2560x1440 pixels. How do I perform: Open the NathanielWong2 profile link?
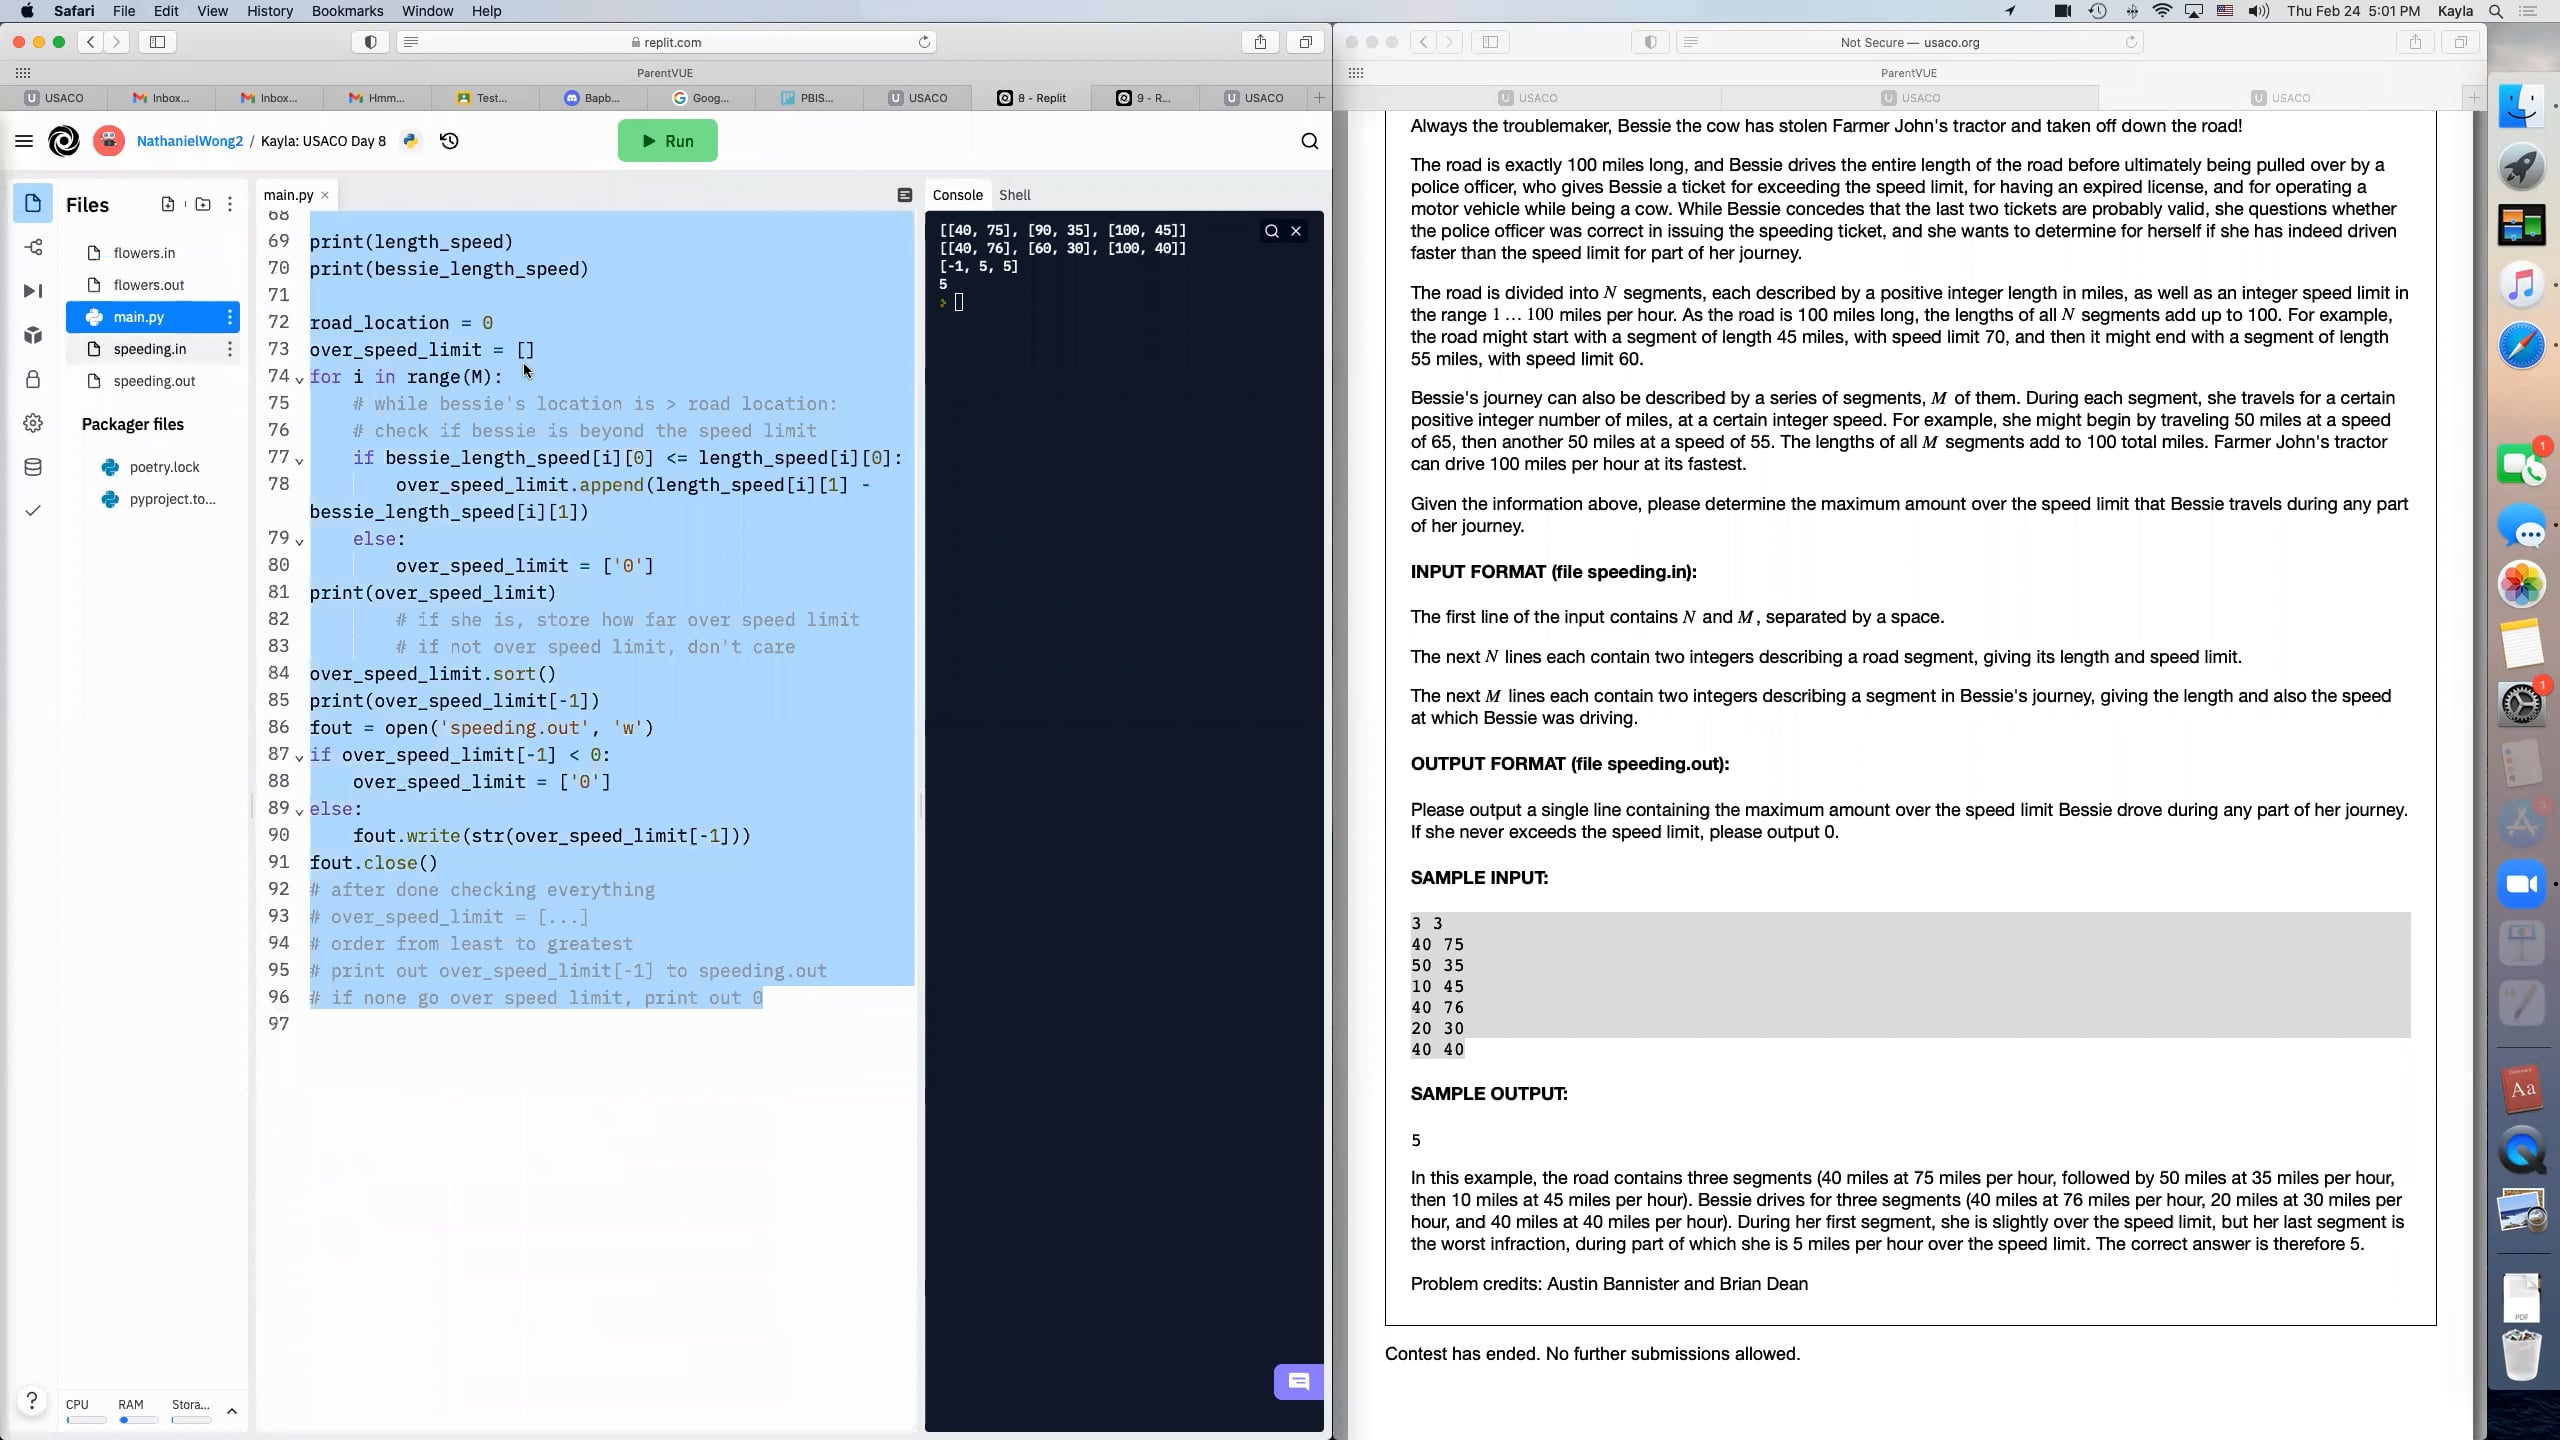tap(189, 141)
